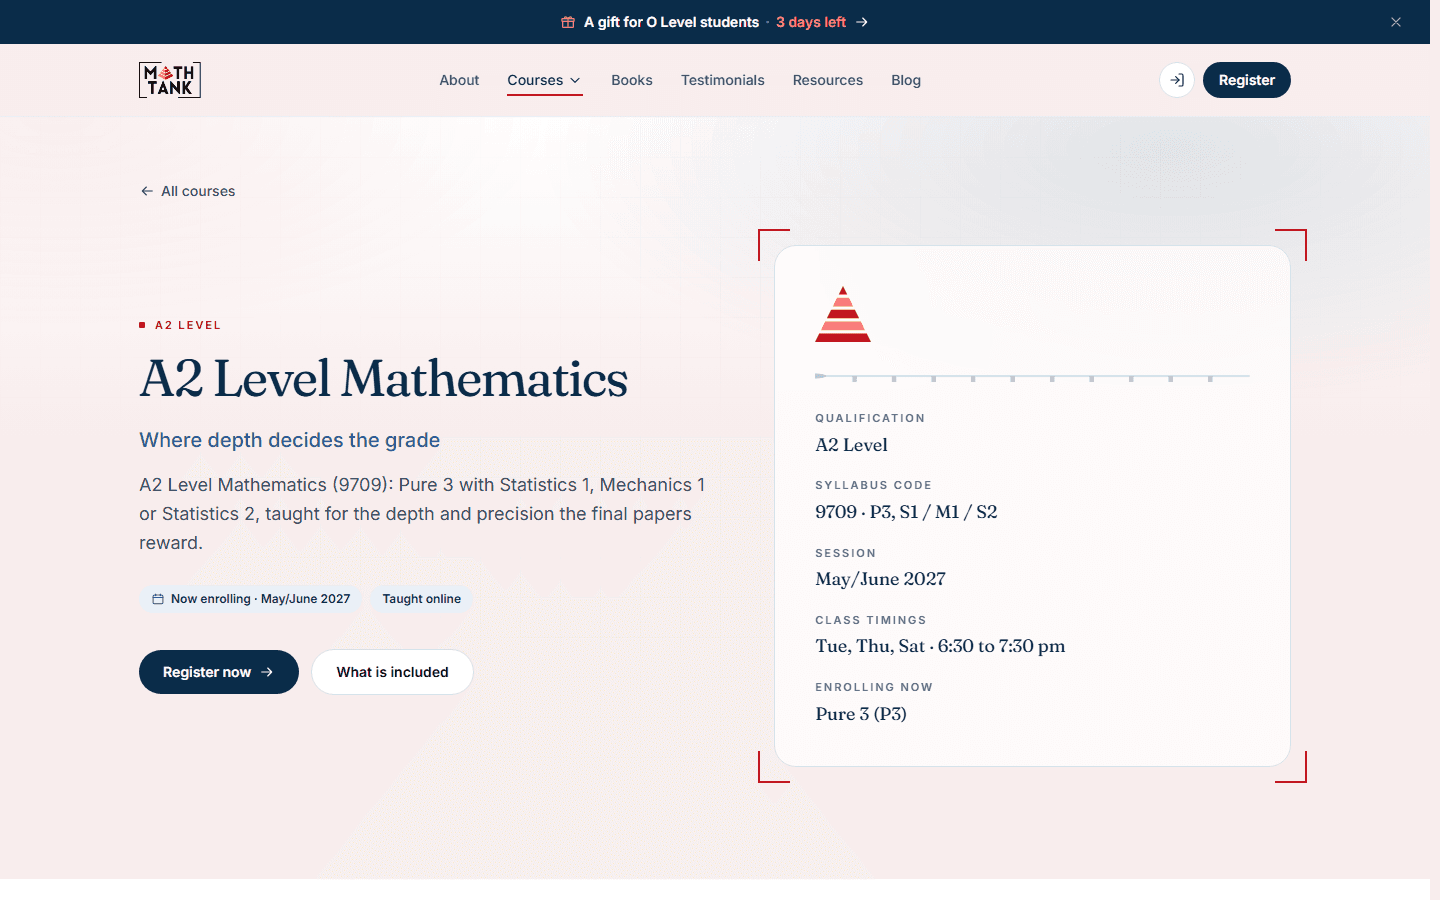The height and width of the screenshot is (900, 1440).
Task: Click the Register now button
Action: click(219, 672)
